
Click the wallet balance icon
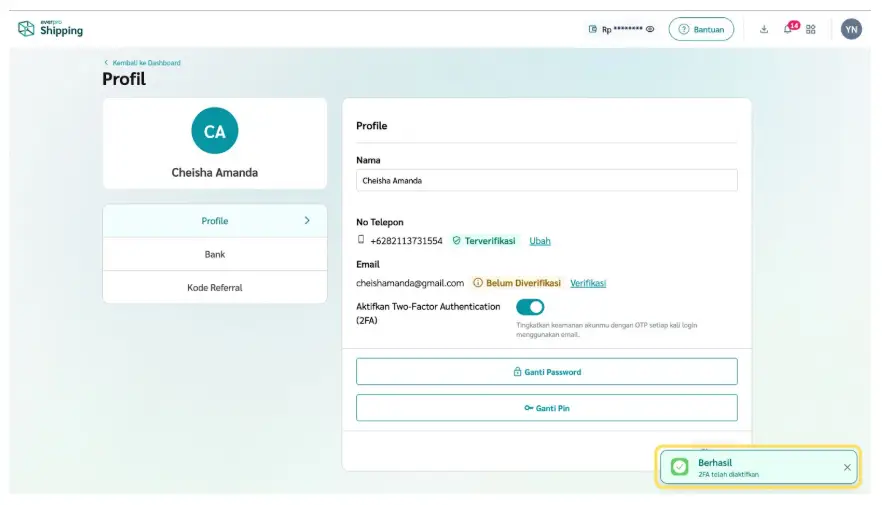tap(593, 30)
